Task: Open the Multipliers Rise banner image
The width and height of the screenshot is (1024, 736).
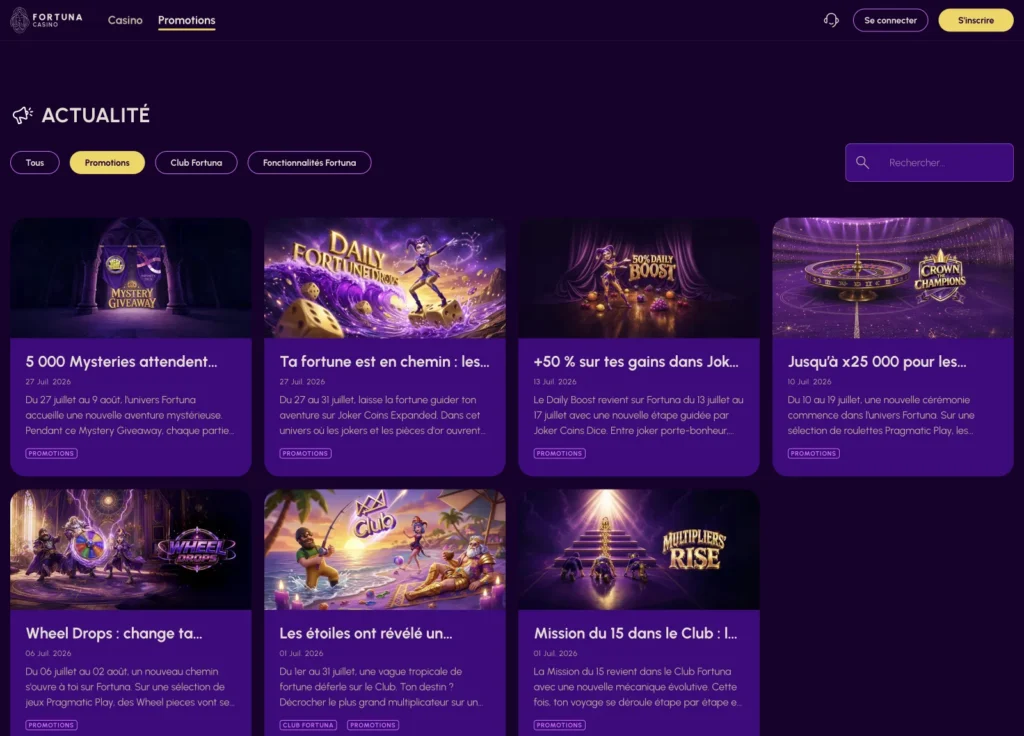Action: 639,549
